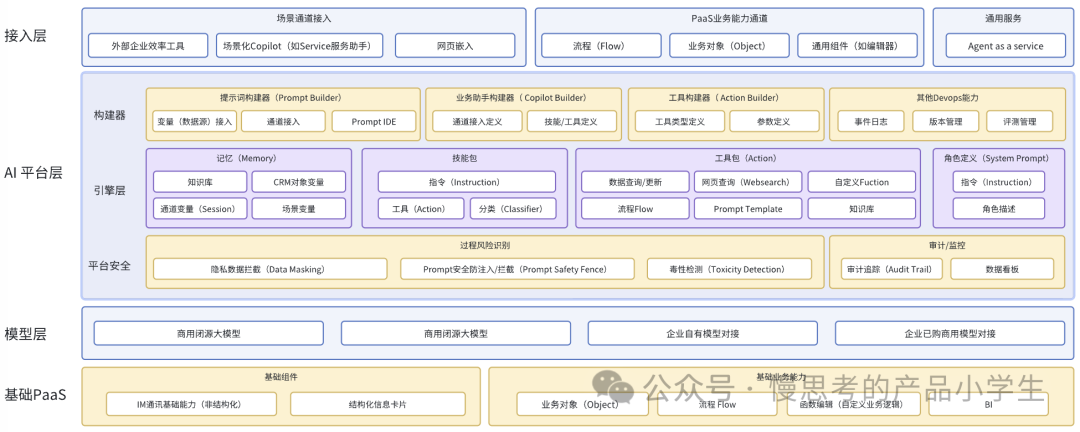Viewport: 1080px width, 432px height.
Task: Click 指令（Instruction） under 技能包
Action: pos(466,183)
